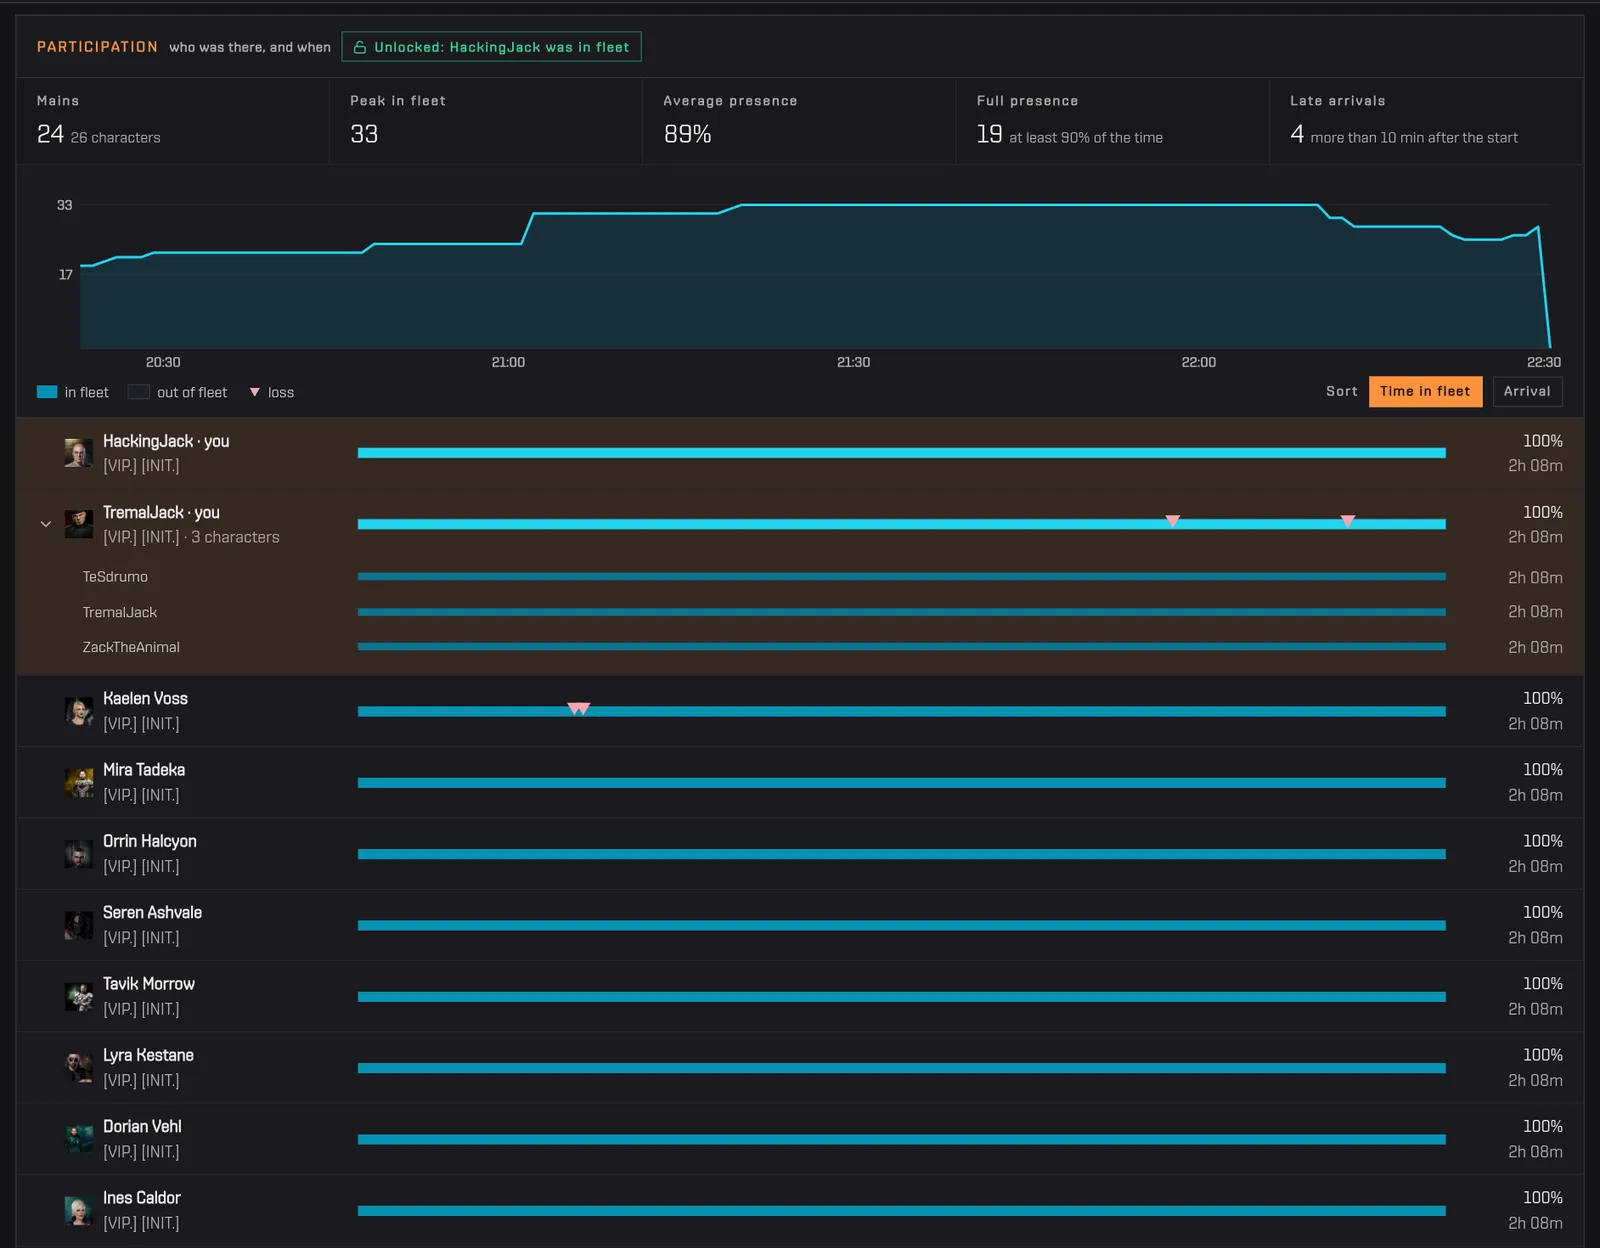Toggle the 'in fleet' legend swatch

pyautogui.click(x=47, y=392)
